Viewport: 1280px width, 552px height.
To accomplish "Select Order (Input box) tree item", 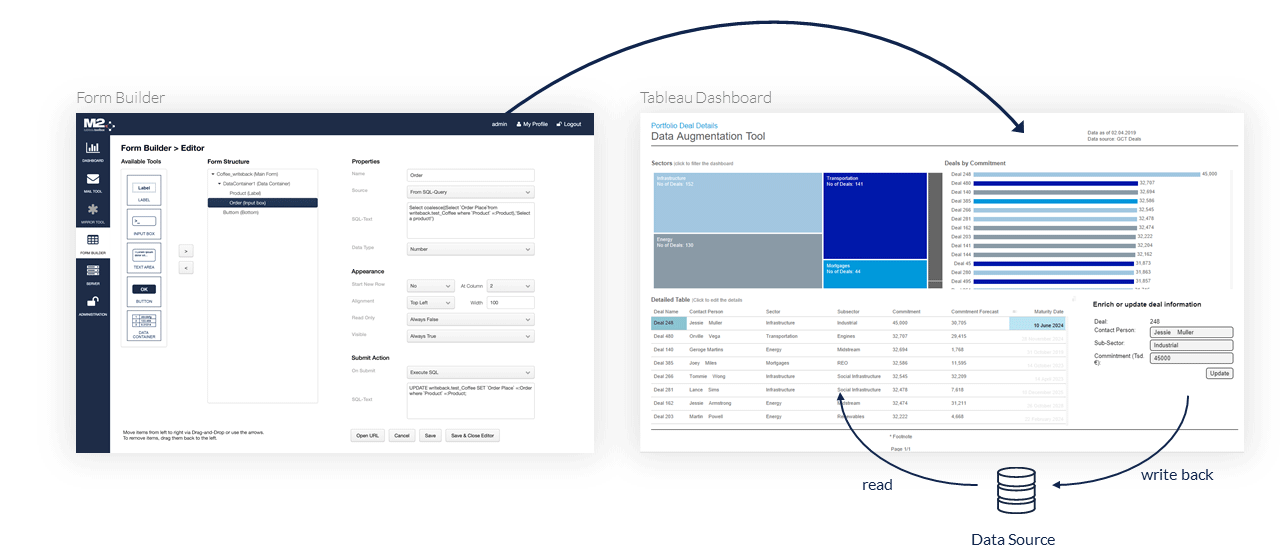I will coord(263,203).
